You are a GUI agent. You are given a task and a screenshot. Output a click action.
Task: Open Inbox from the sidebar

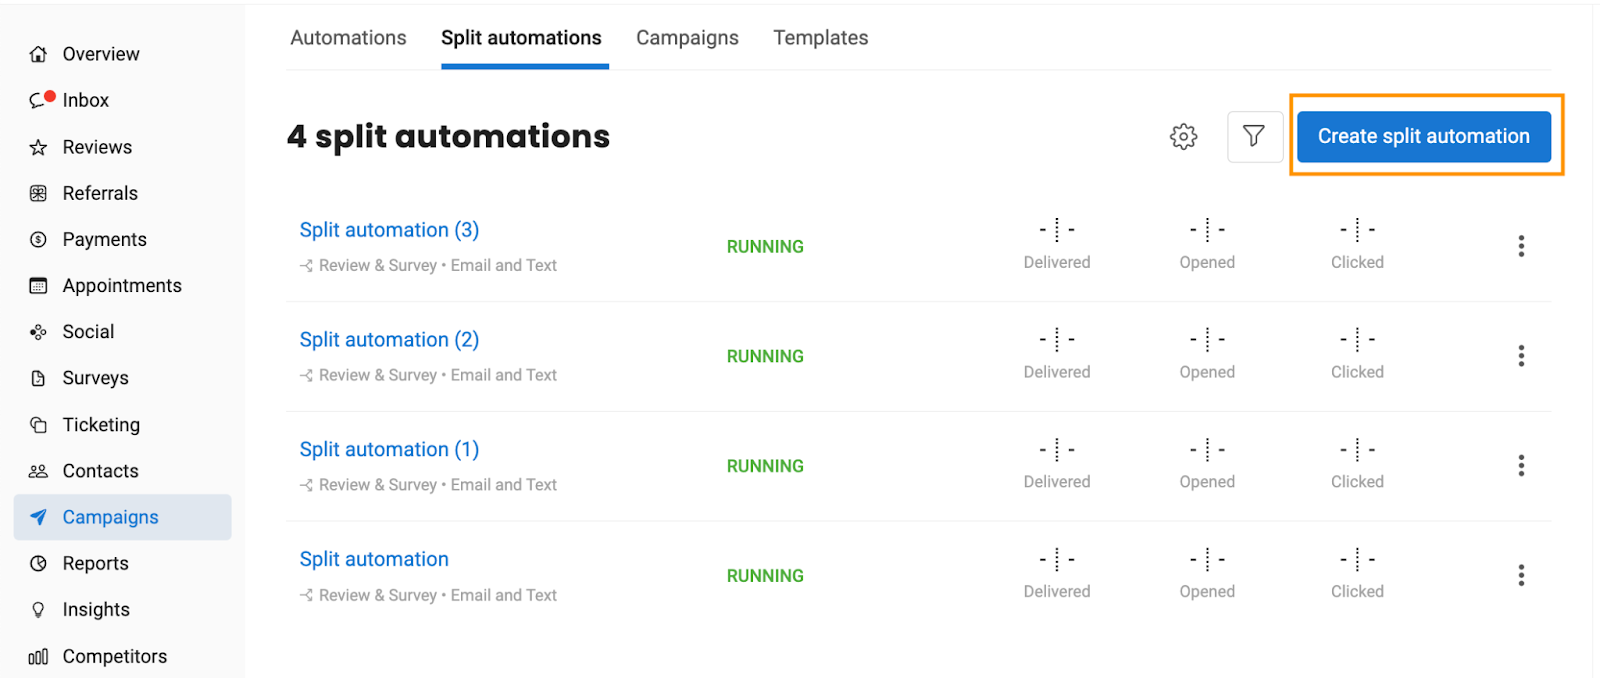[86, 100]
